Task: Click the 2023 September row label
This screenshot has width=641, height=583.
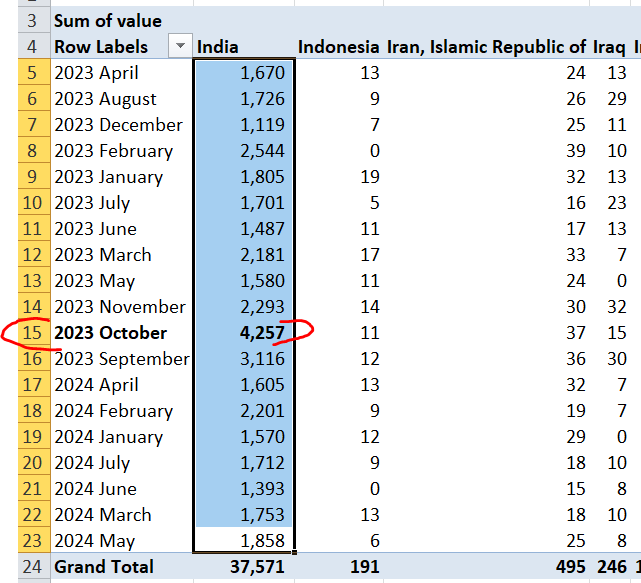Action: (x=122, y=359)
